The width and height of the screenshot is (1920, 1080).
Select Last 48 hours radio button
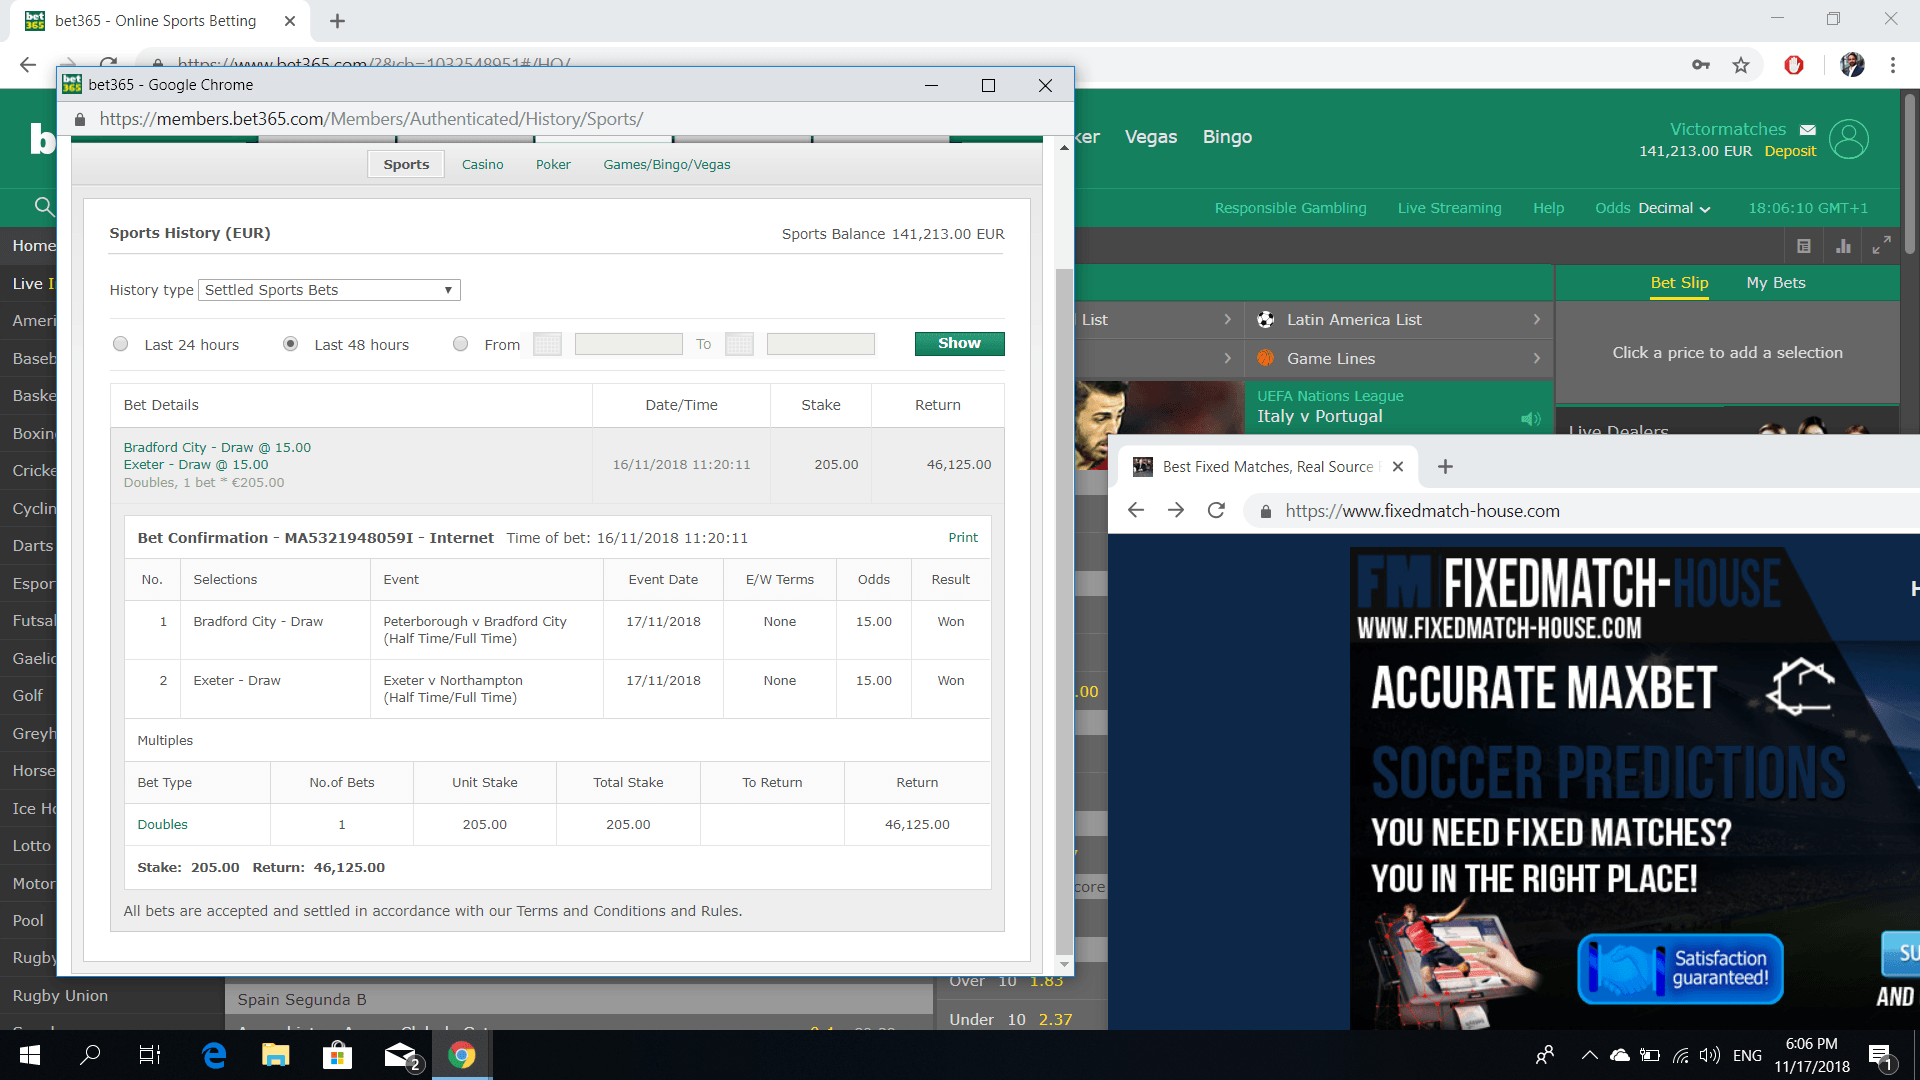pos(290,344)
